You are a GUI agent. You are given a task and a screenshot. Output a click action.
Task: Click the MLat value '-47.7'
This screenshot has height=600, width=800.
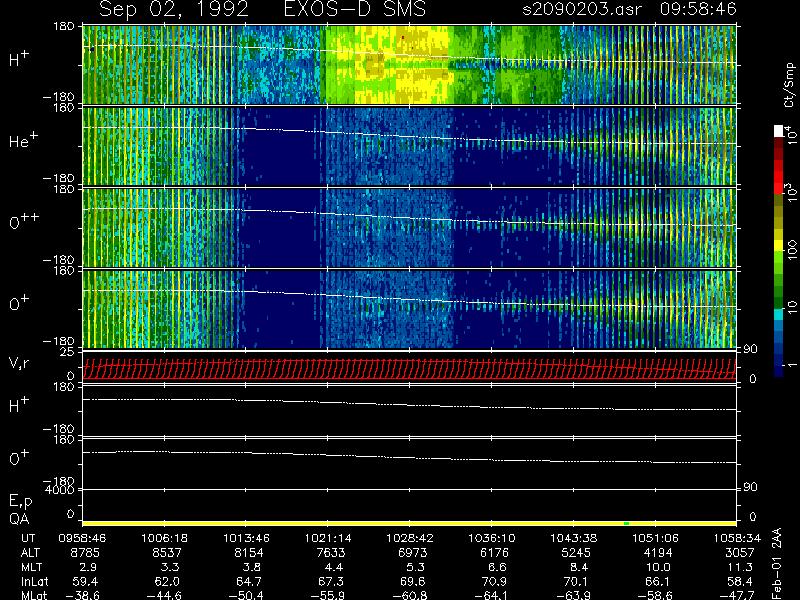click(x=737, y=595)
